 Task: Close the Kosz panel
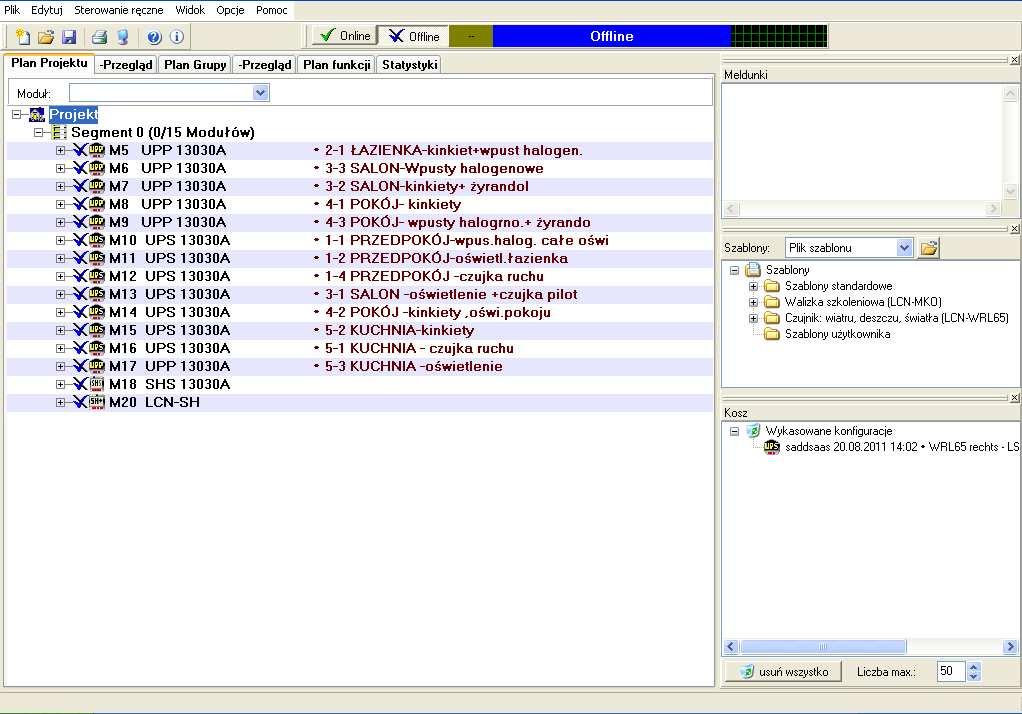coord(1014,398)
